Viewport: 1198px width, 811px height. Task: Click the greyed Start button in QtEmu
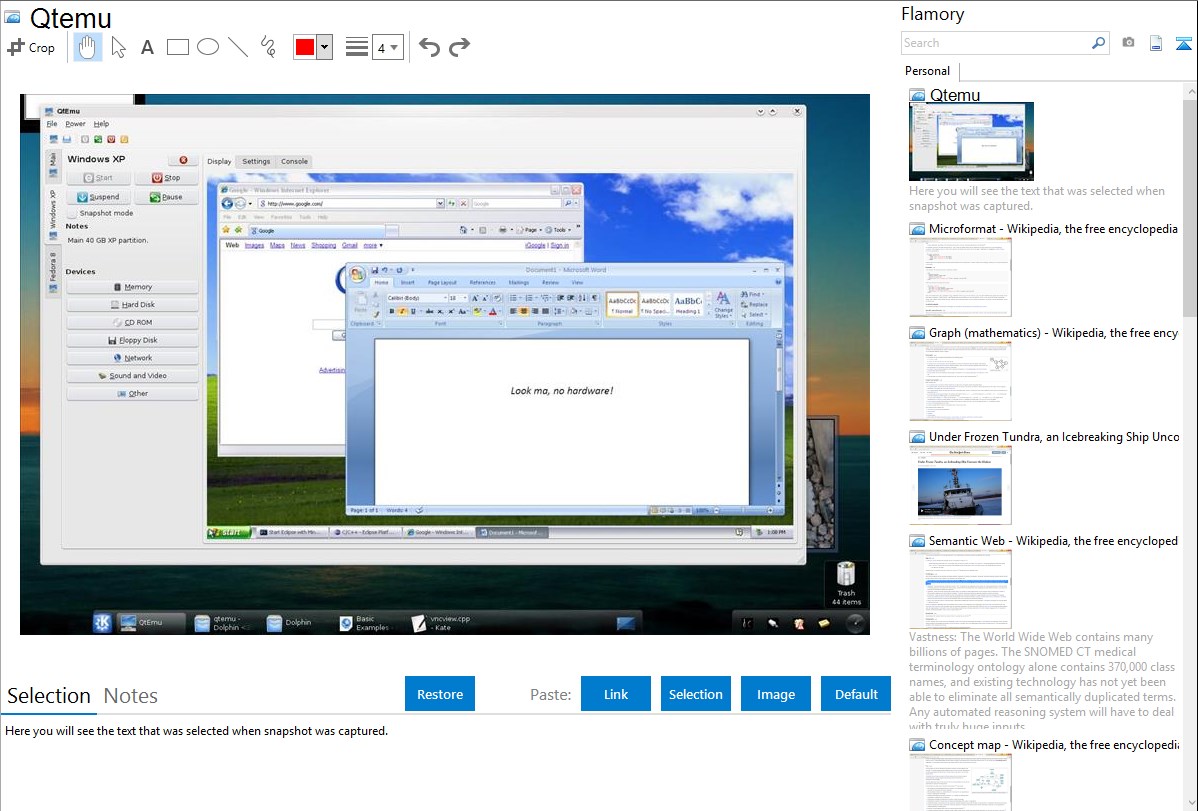98,178
